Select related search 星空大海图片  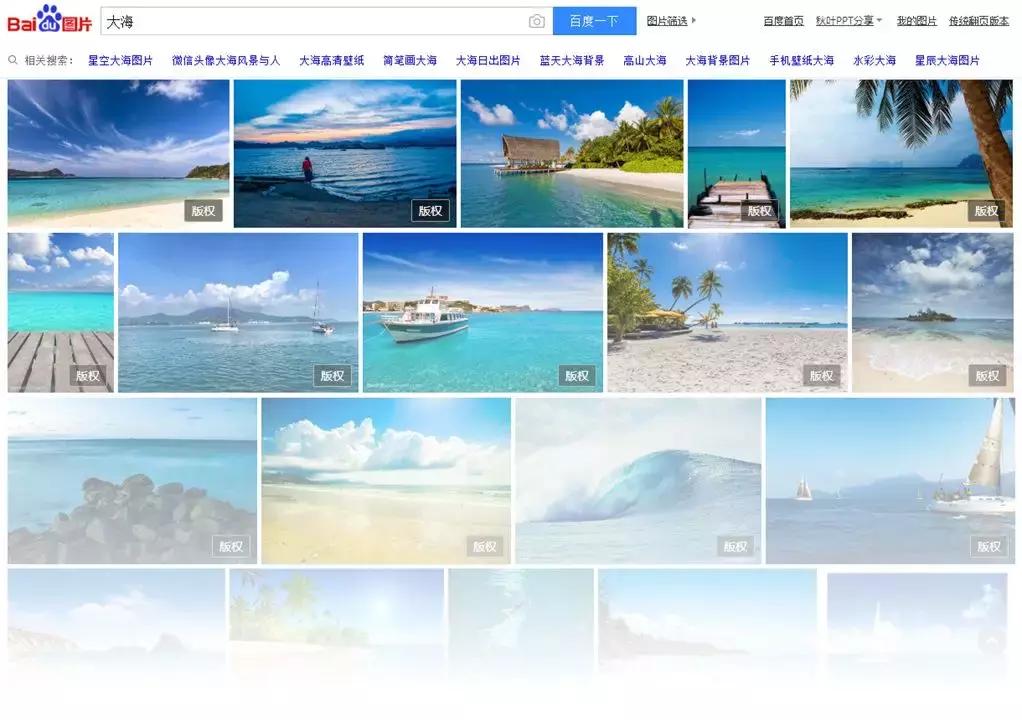coord(120,60)
